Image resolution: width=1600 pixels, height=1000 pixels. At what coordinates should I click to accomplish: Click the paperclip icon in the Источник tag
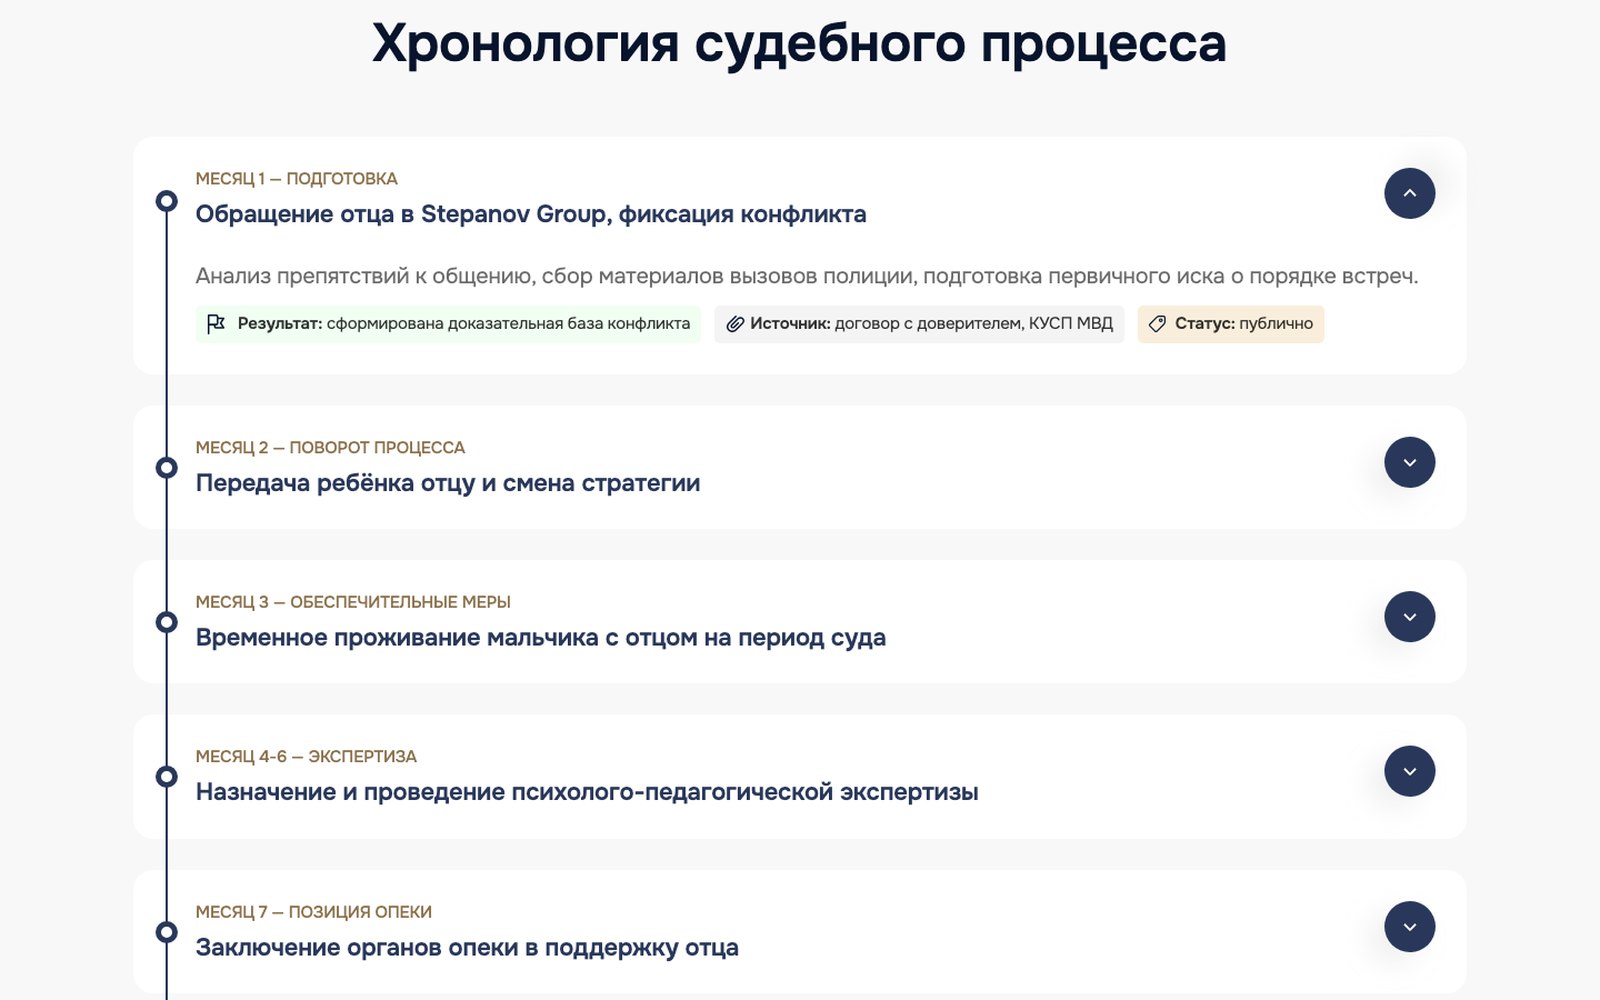point(735,324)
